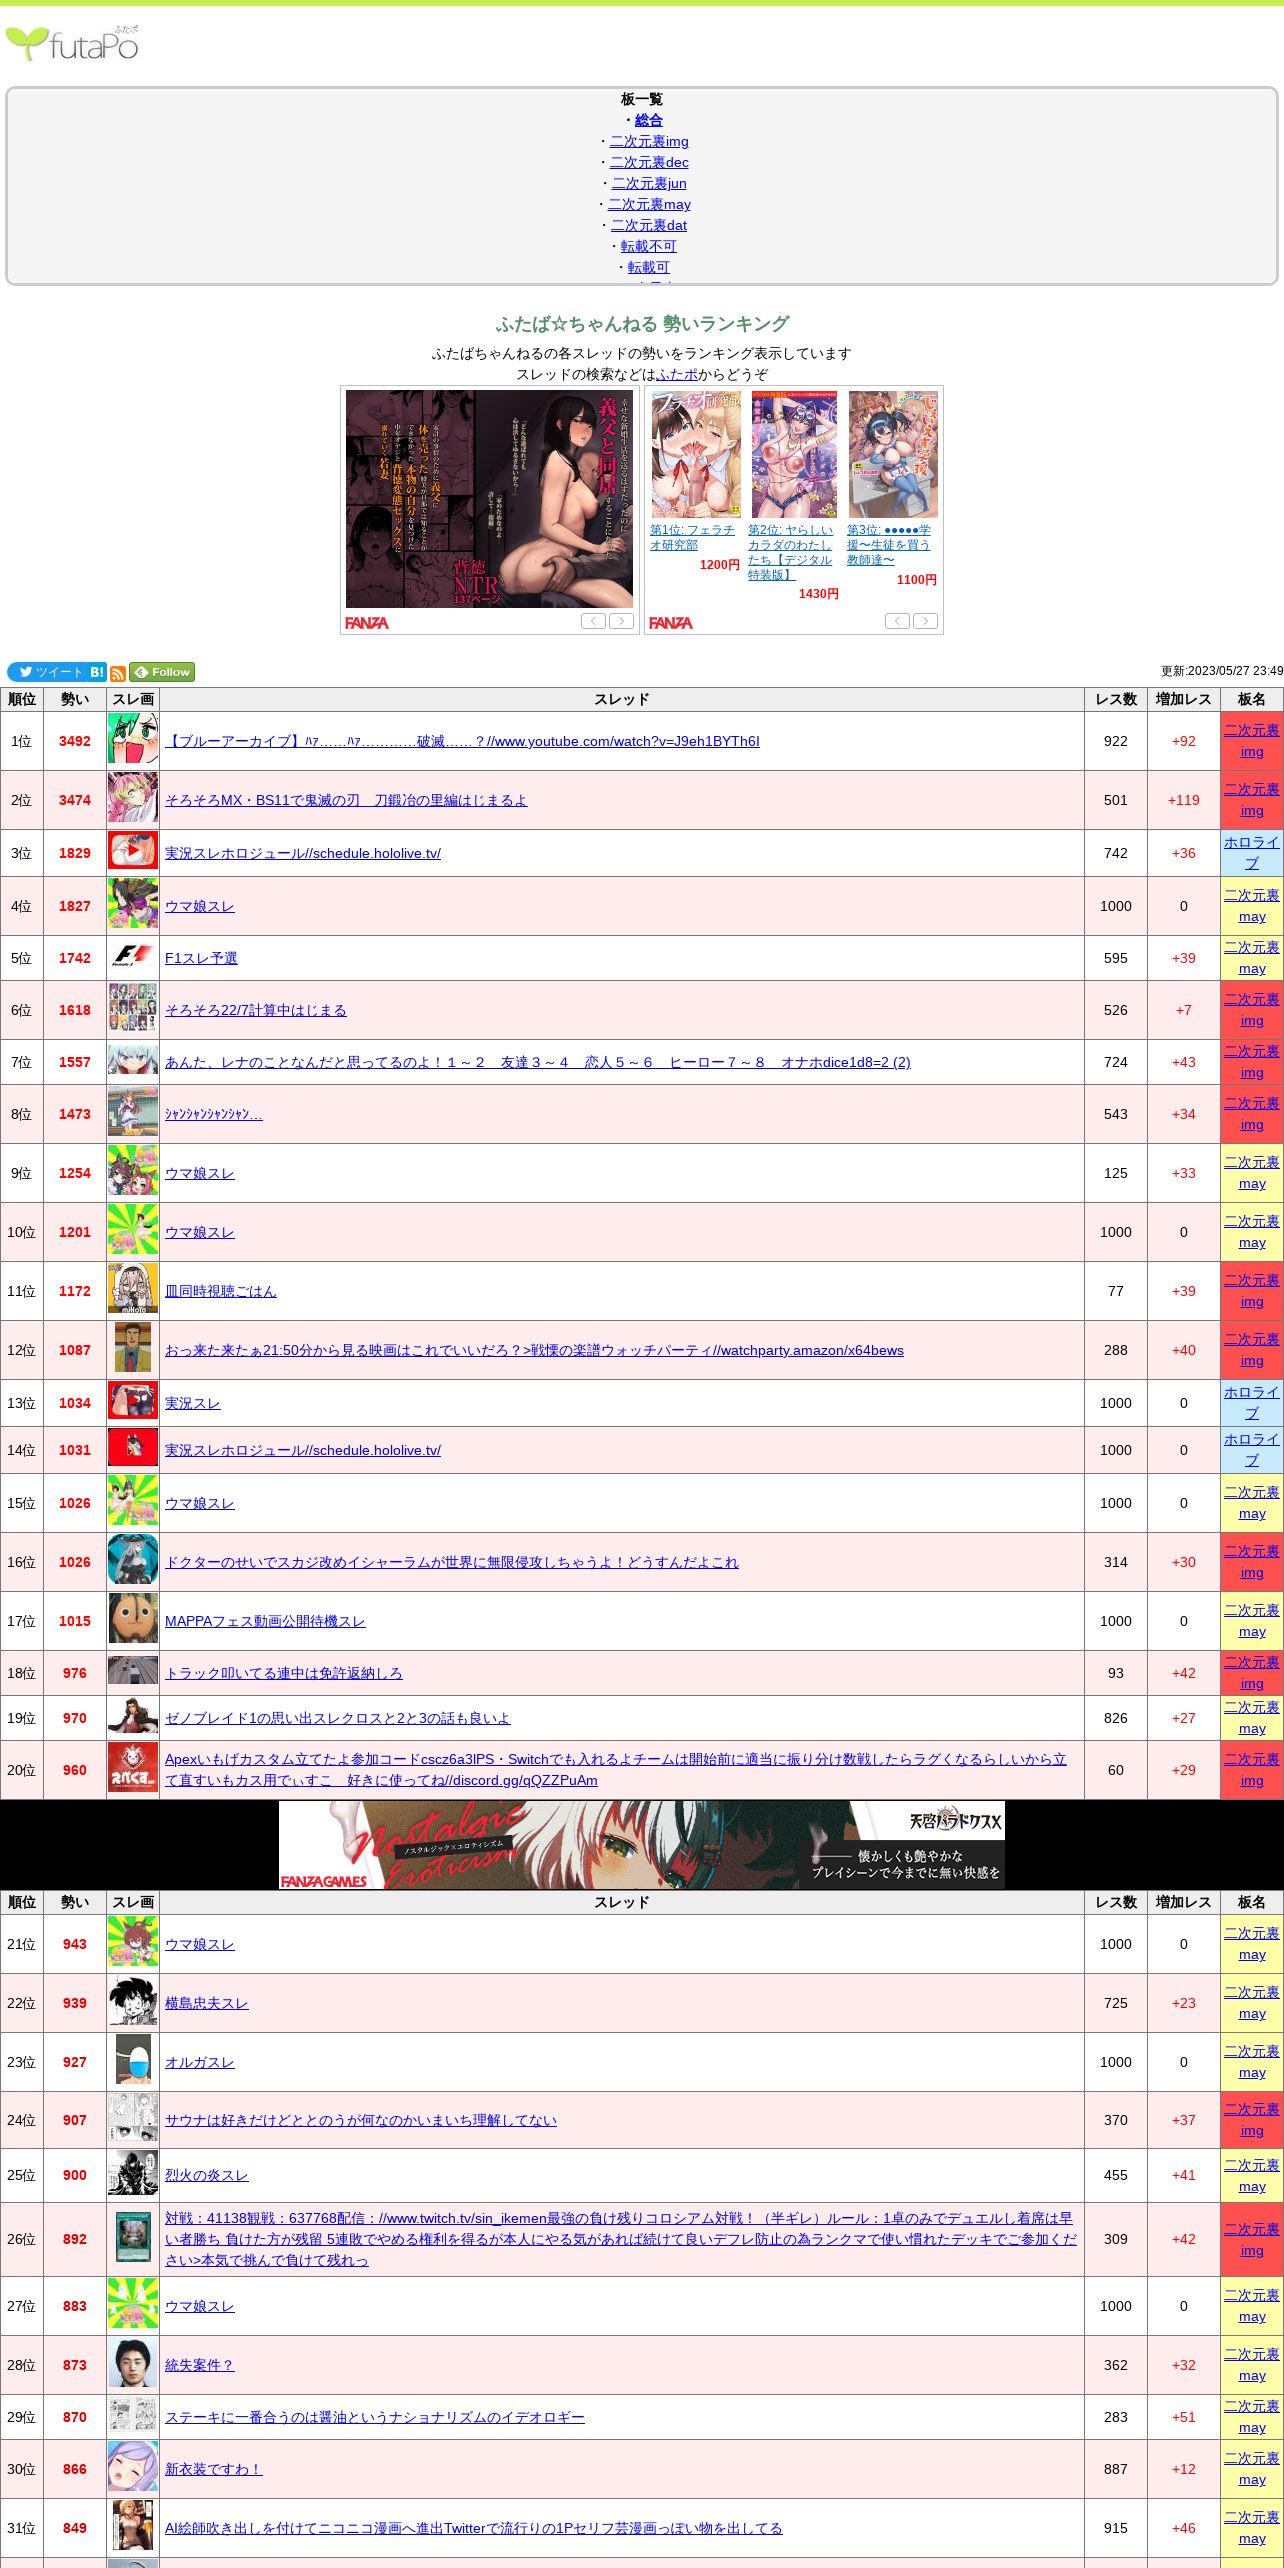
Task: Click ホロライブ board link in 14位 row
Action: coord(1252,1450)
